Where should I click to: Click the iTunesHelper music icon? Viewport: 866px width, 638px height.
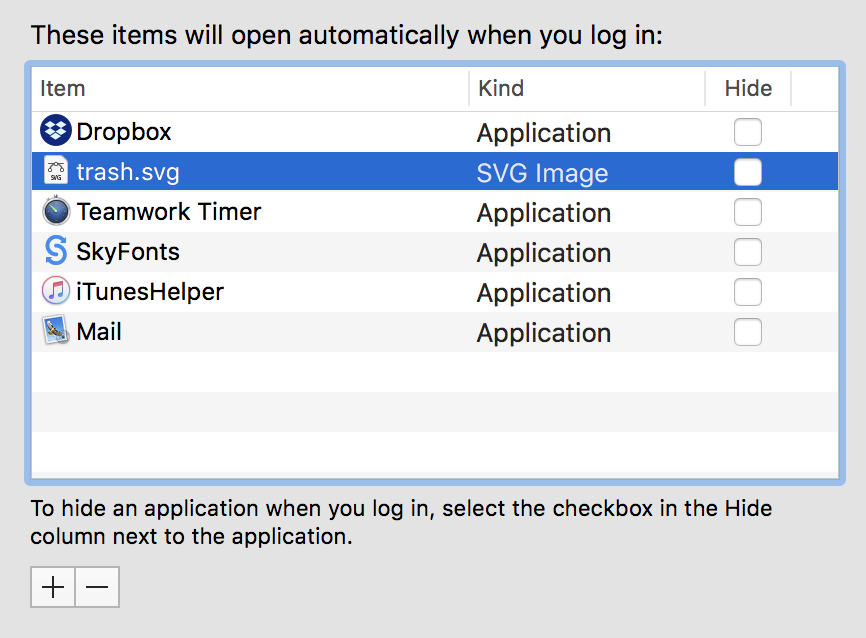[x=56, y=291]
